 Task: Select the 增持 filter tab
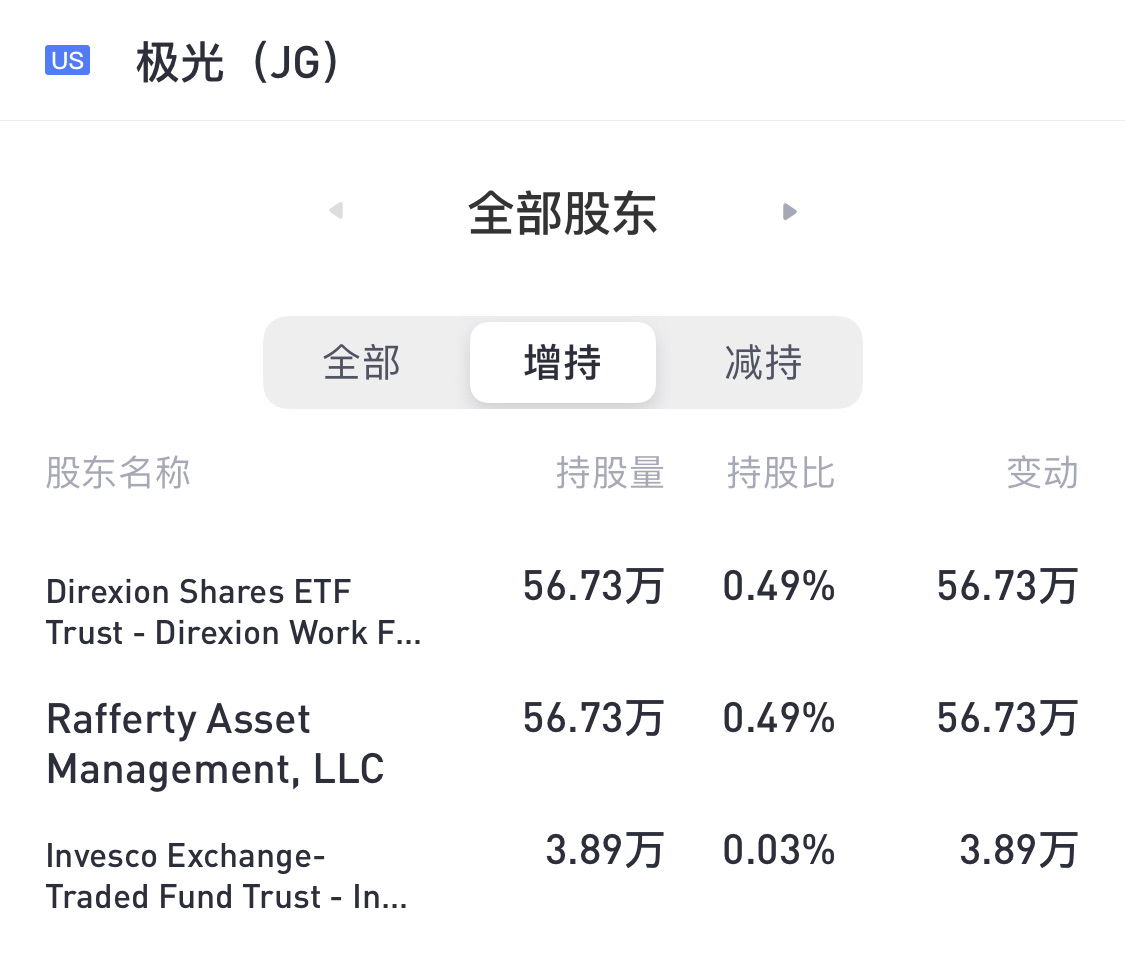pyautogui.click(x=562, y=363)
